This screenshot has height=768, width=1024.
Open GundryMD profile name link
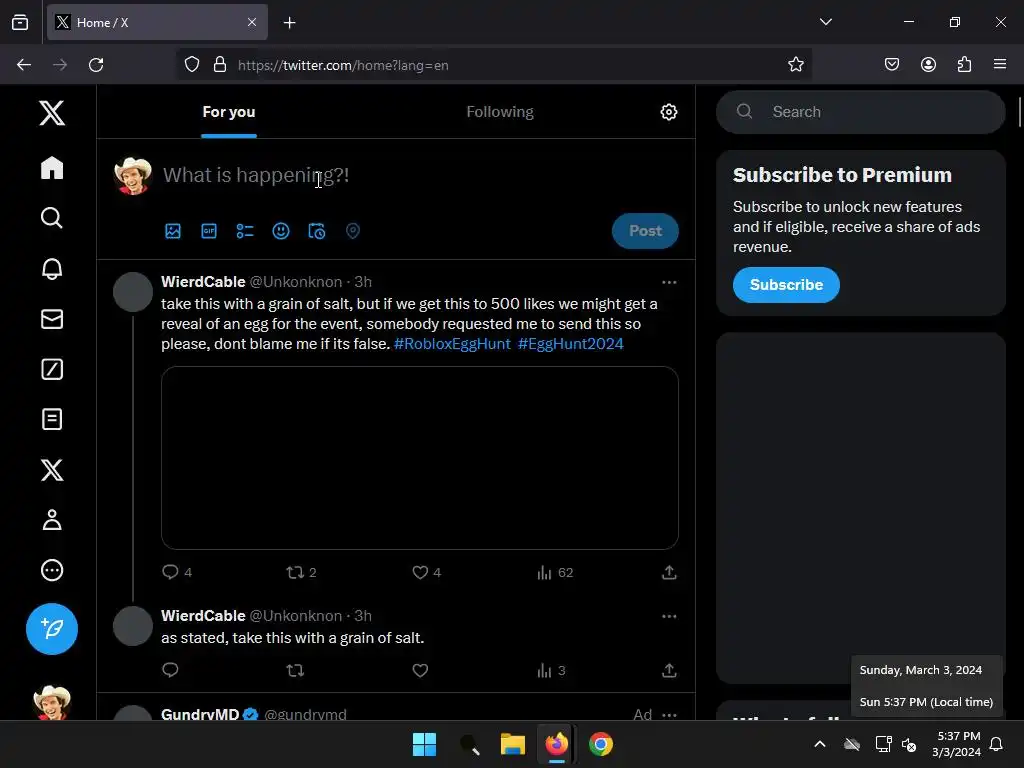200,714
